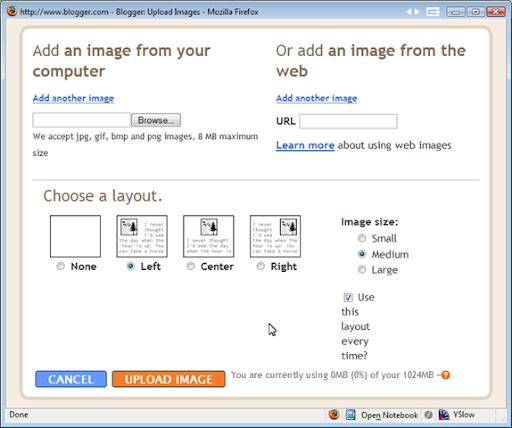The height and width of the screenshot is (428, 512).
Task: Click the Firefox icon in the status bar
Action: [334, 415]
